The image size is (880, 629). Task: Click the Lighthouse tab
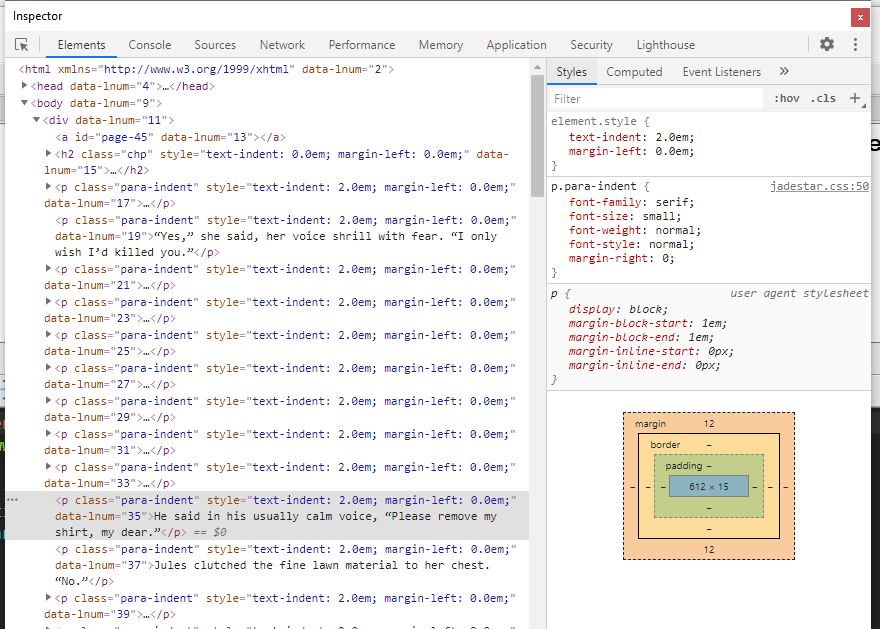[x=665, y=45]
